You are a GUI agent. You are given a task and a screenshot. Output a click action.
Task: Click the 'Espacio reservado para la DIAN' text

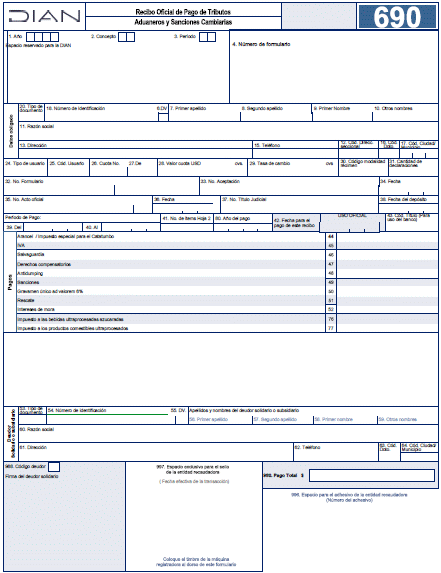point(39,46)
